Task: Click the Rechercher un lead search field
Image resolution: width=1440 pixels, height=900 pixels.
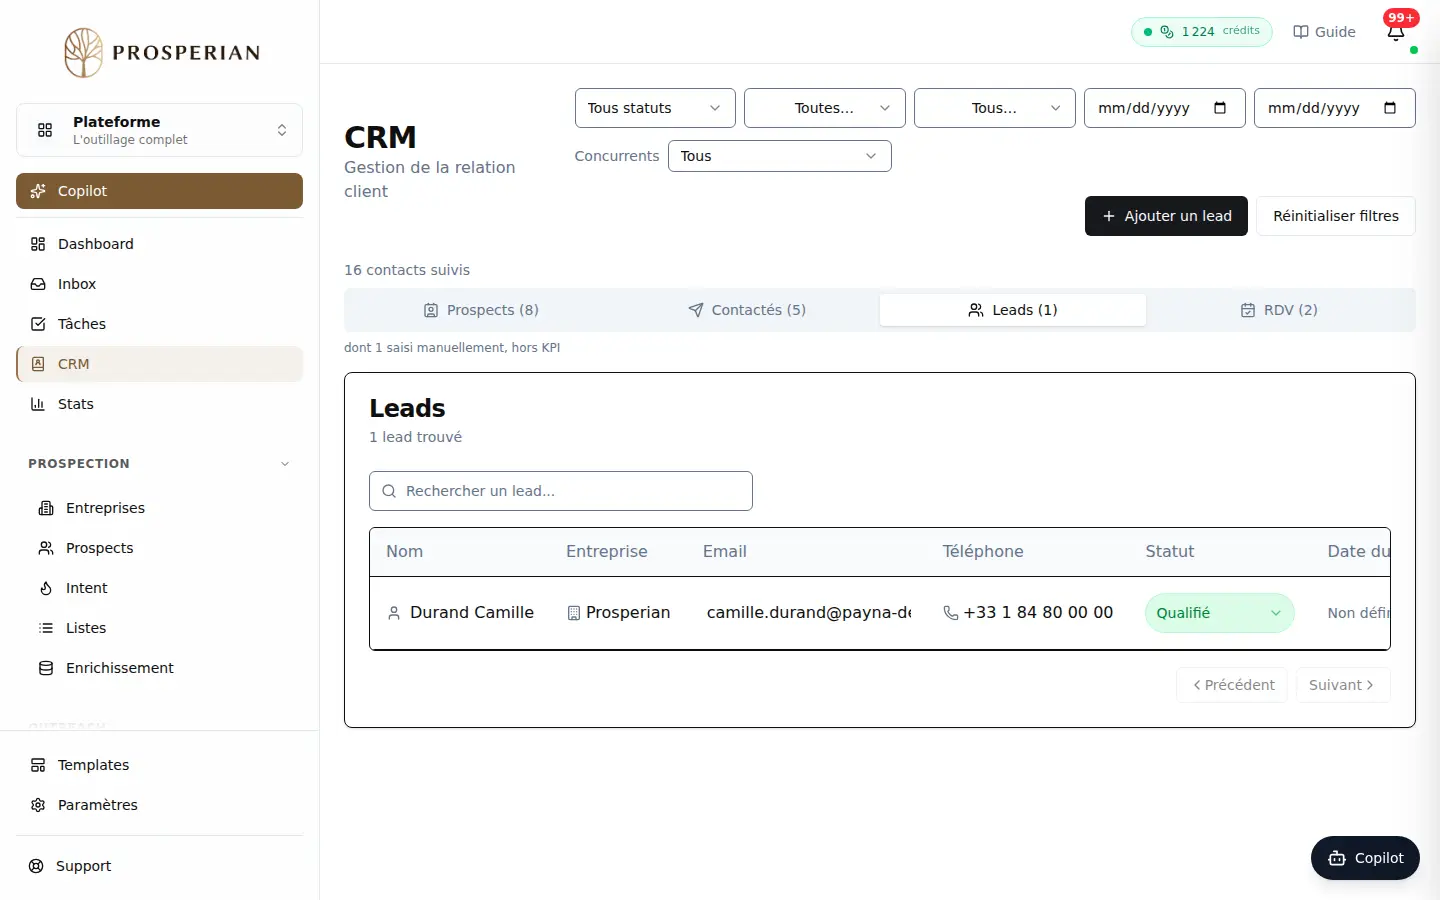Action: pyautogui.click(x=561, y=491)
